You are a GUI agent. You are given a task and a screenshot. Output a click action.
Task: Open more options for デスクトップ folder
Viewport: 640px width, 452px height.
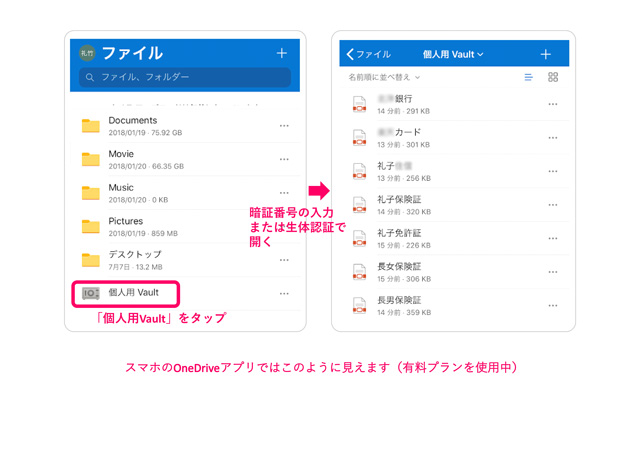(284, 260)
